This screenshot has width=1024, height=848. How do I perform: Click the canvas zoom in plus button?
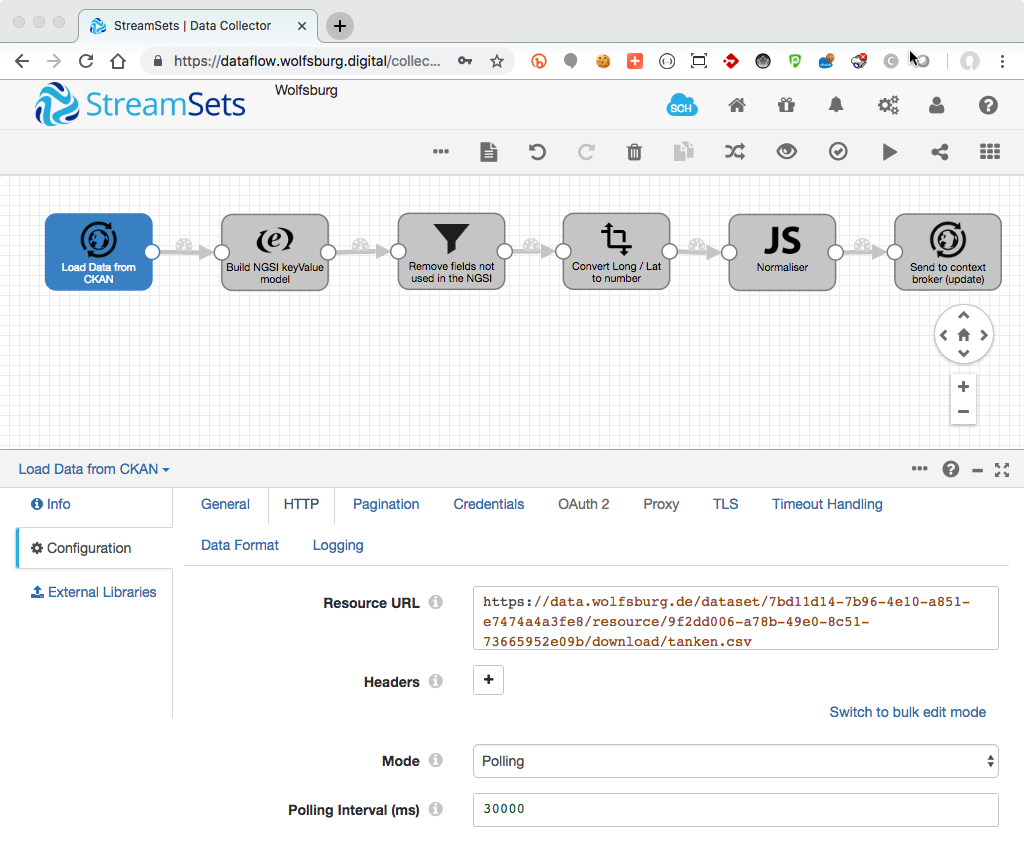(963, 387)
